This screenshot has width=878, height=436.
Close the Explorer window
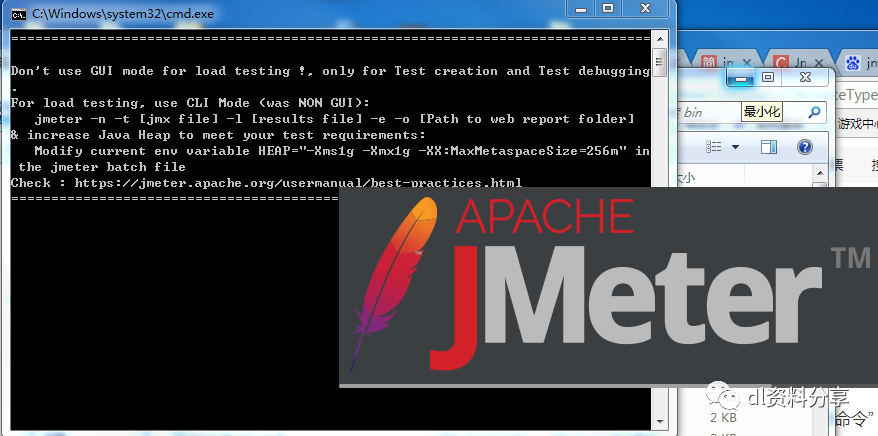tap(805, 77)
